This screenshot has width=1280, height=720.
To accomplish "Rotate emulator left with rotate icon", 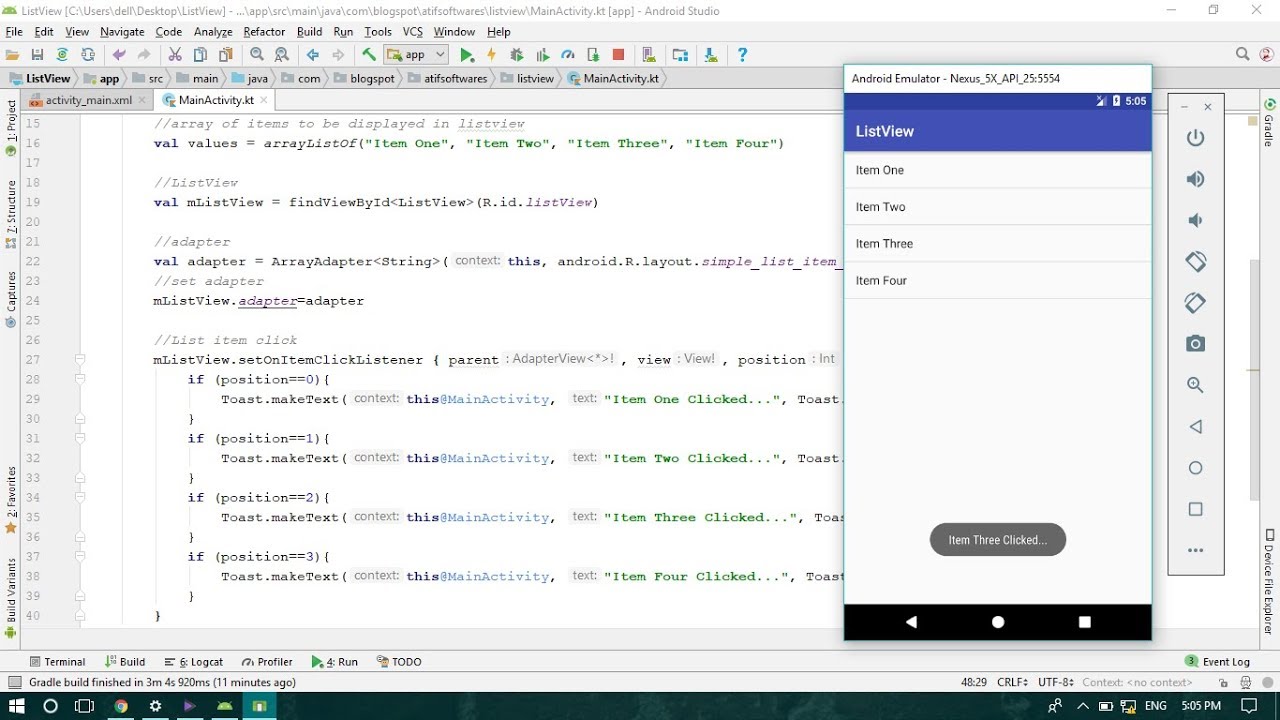I will coord(1195,261).
